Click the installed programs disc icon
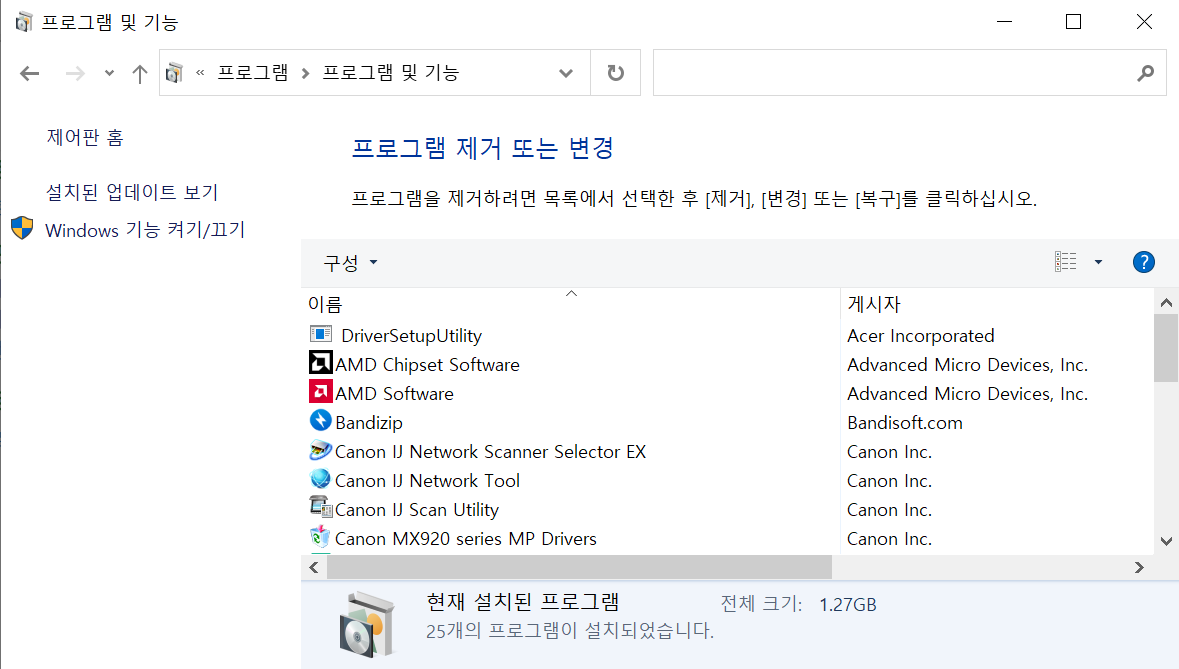1179x669 pixels. (366, 624)
